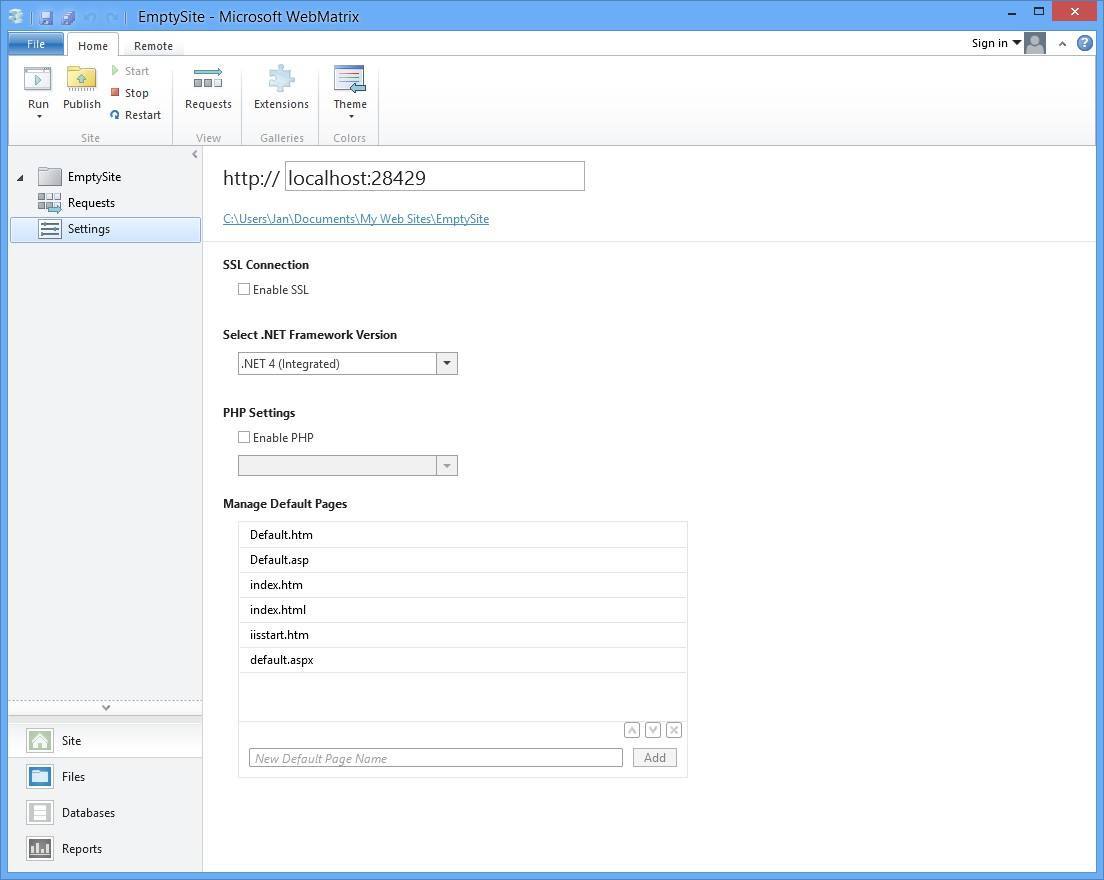This screenshot has height=880, width=1104.
Task: Open the File menu
Action: (x=36, y=44)
